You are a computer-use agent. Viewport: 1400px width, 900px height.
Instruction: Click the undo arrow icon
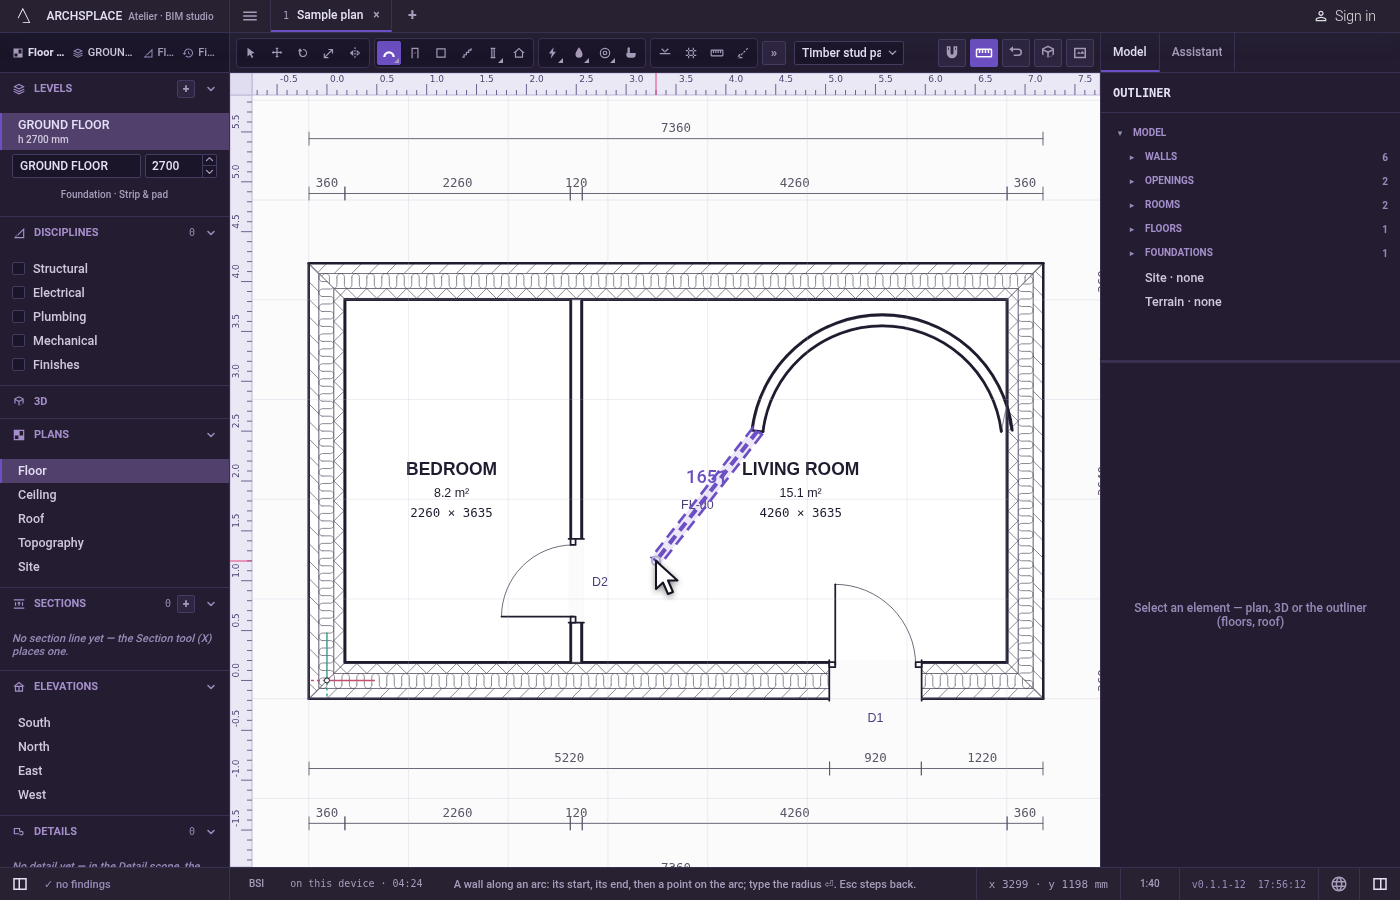point(1016,53)
